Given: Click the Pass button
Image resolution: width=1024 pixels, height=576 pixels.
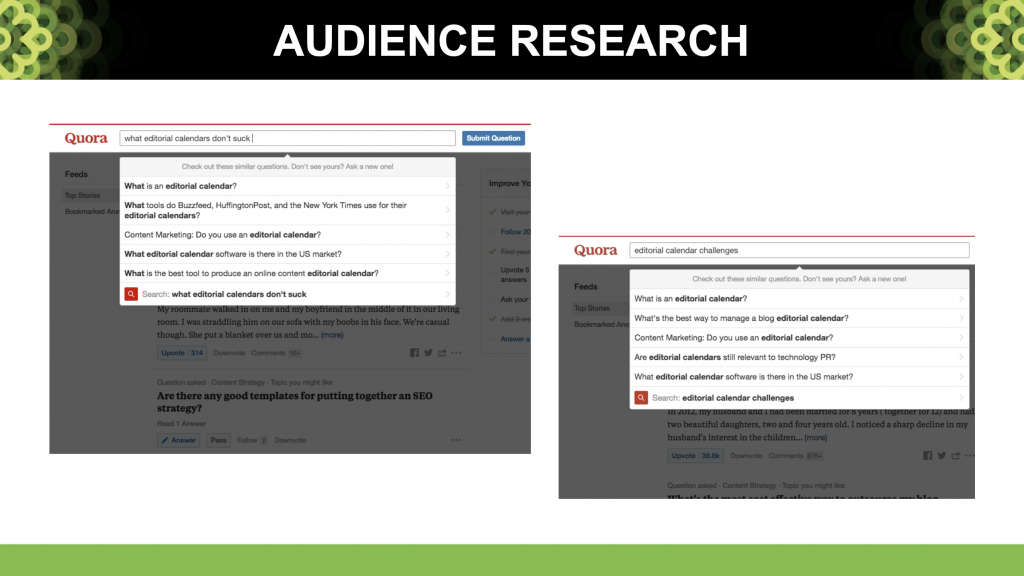Looking at the screenshot, I should (218, 440).
